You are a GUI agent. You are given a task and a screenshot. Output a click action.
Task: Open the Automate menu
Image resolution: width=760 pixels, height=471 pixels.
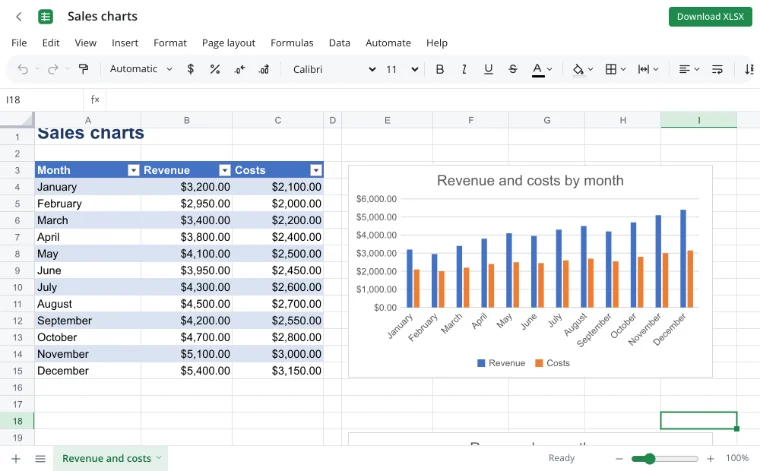388,43
